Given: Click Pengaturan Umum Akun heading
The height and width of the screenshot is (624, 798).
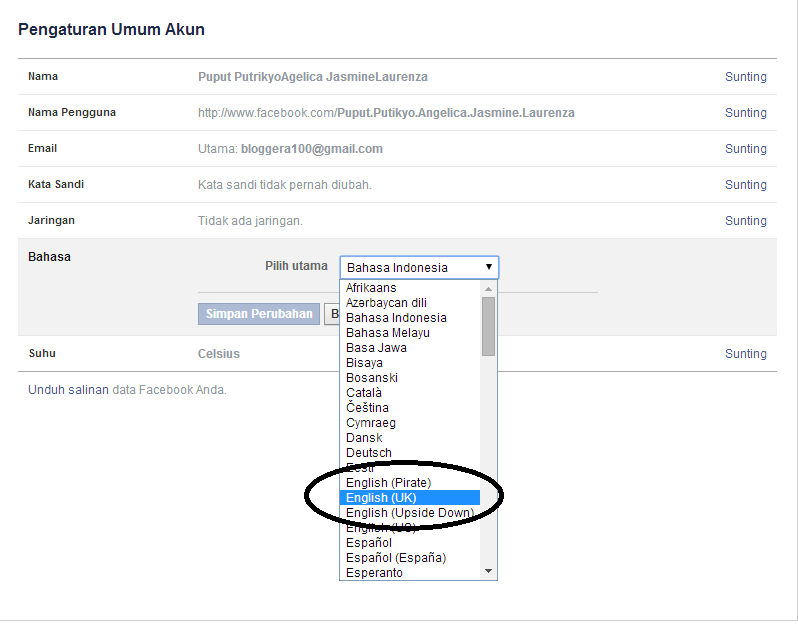Looking at the screenshot, I should point(111,30).
